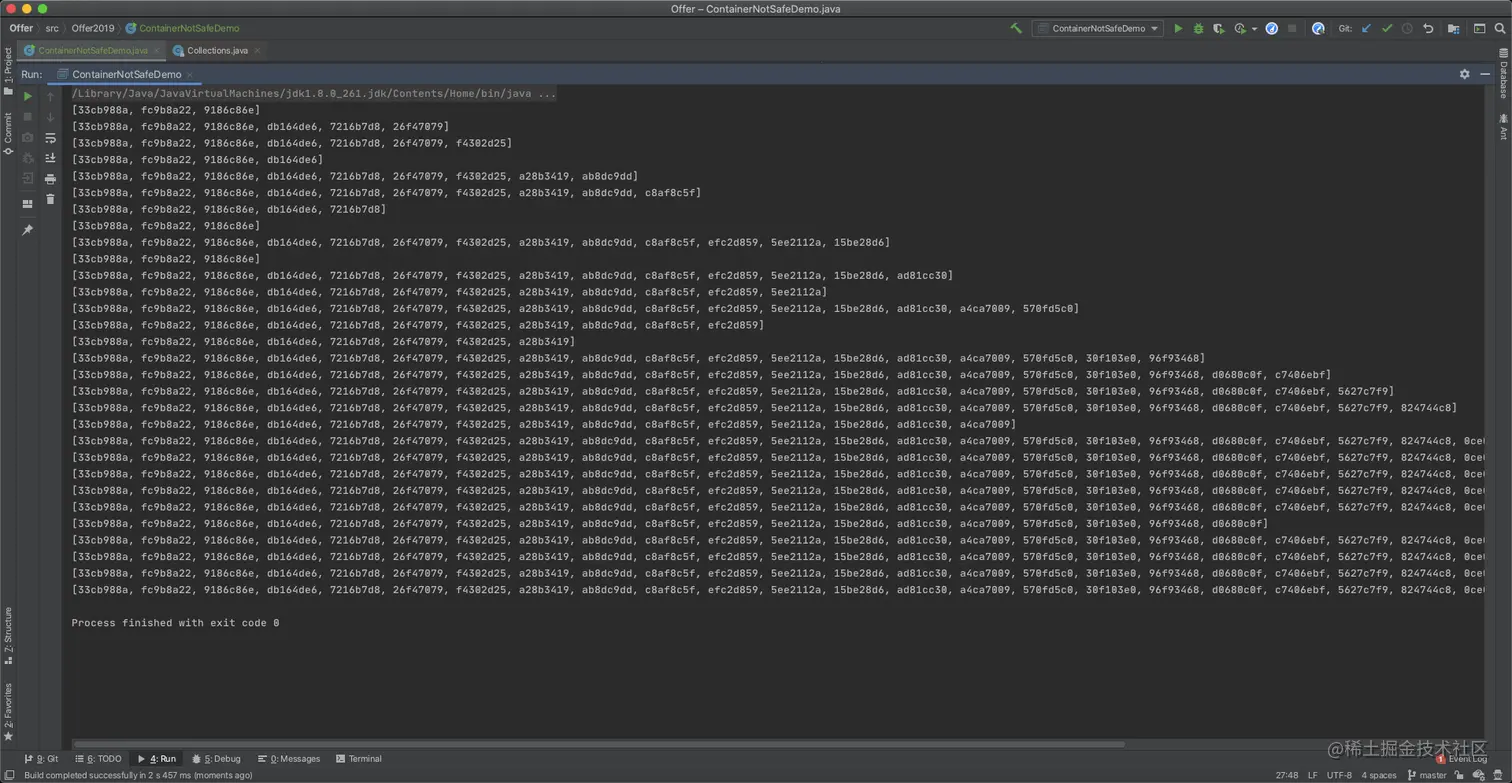
Task: Click the Restore Layout icon in the Run panel
Action: 28,203
